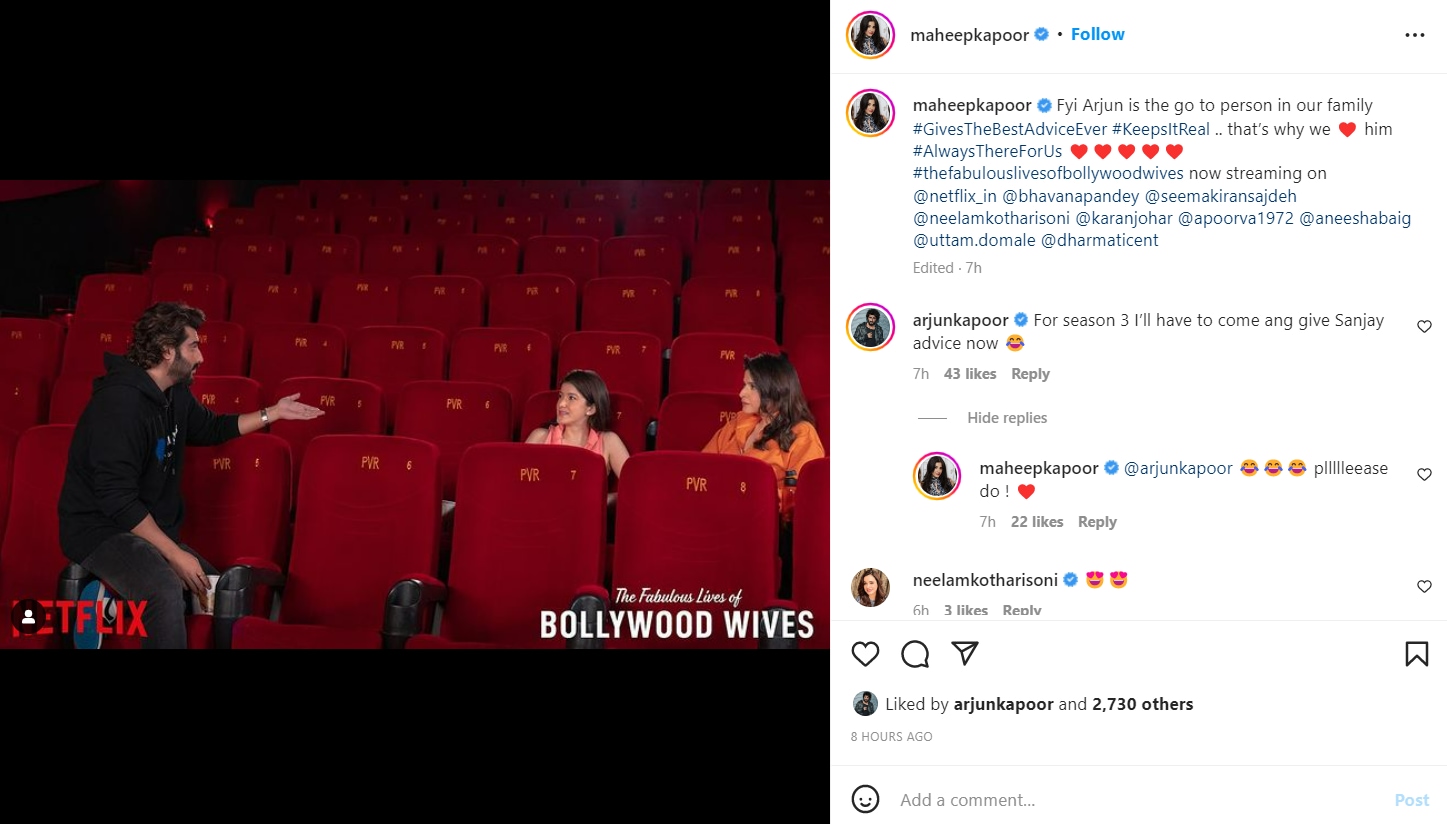Share post via paper plane icon
This screenshot has width=1447, height=824.
964,654
